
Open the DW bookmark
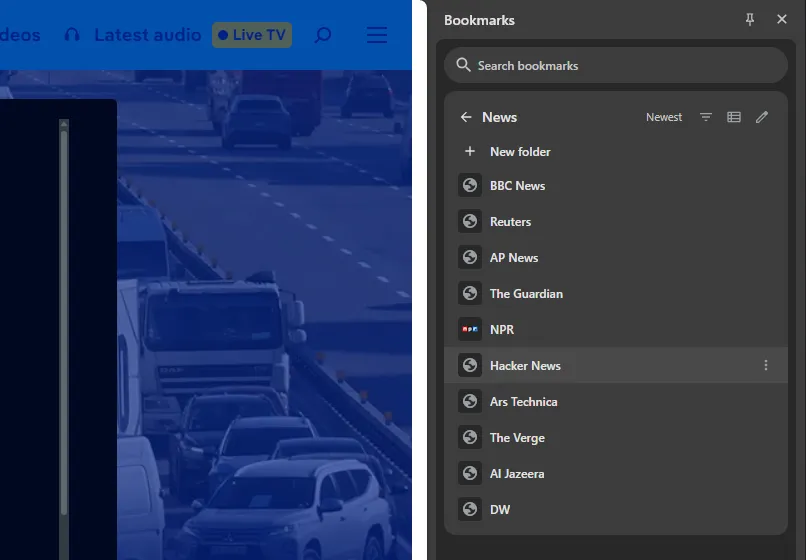point(615,510)
